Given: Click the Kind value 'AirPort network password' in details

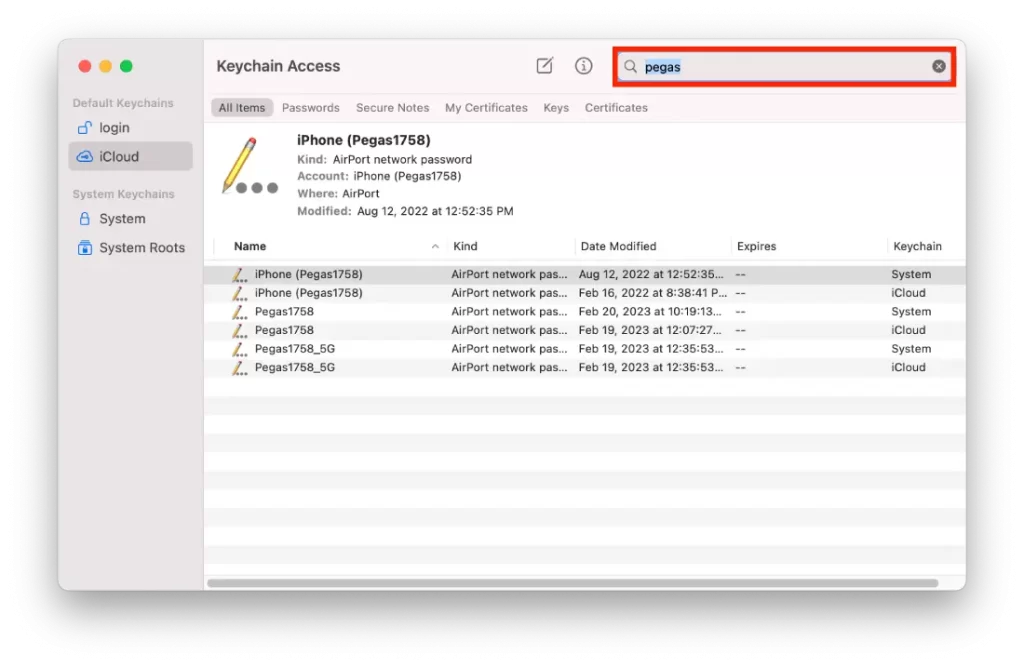Looking at the screenshot, I should pyautogui.click(x=402, y=159).
